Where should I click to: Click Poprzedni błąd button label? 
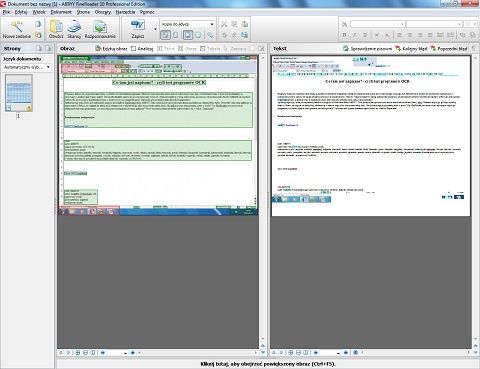(x=452, y=49)
